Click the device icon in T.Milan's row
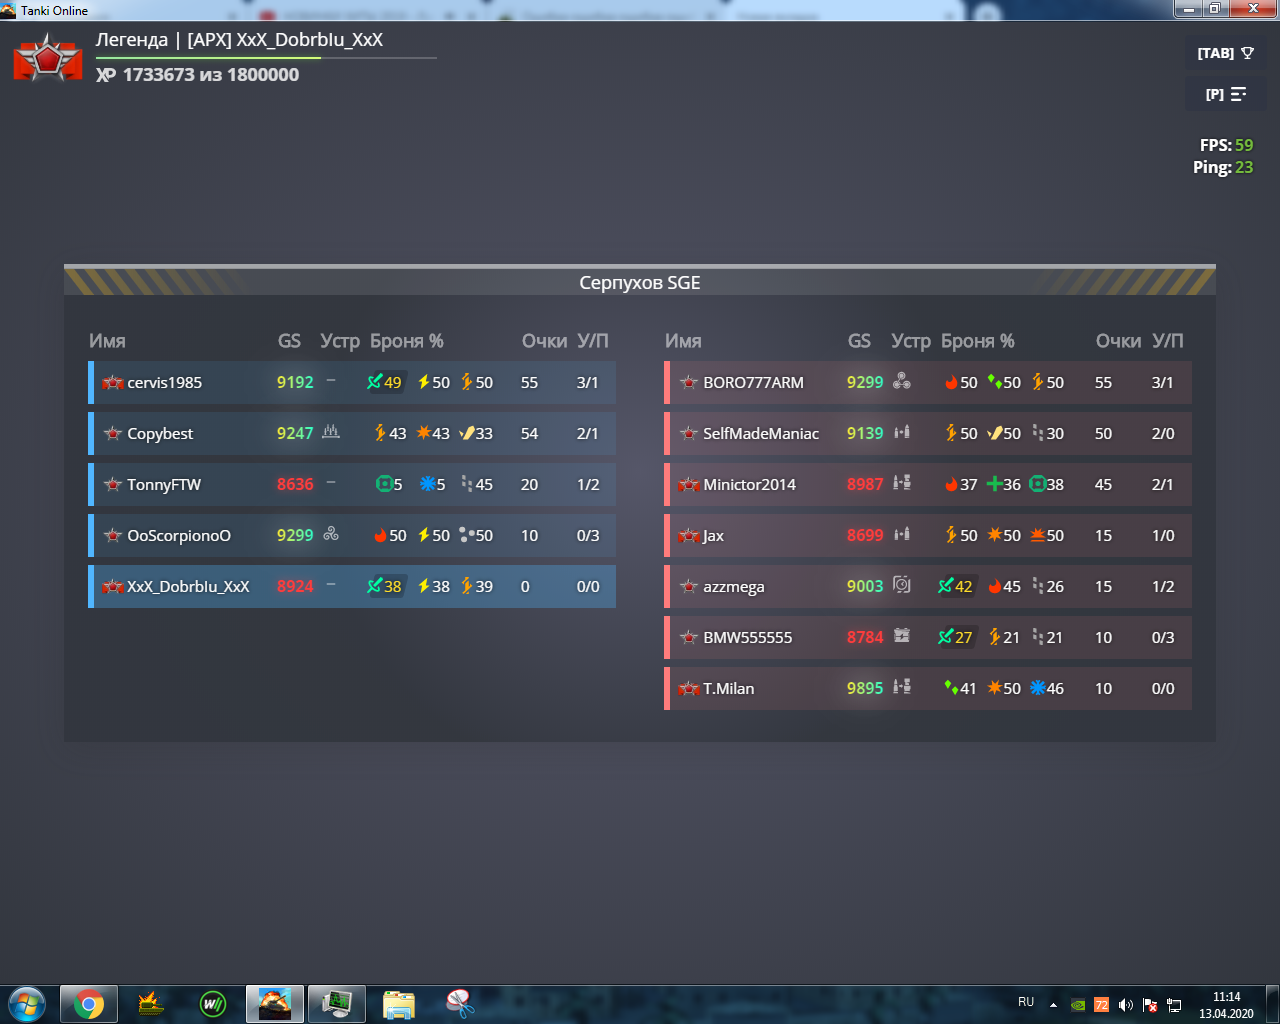The width and height of the screenshot is (1280, 1024). 902,687
